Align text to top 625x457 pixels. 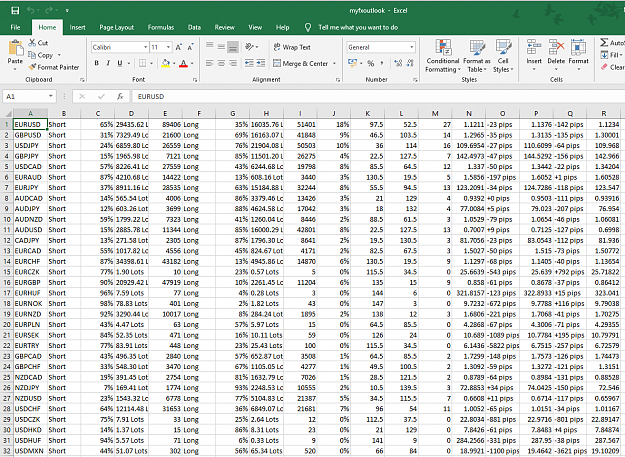pyautogui.click(x=210, y=47)
